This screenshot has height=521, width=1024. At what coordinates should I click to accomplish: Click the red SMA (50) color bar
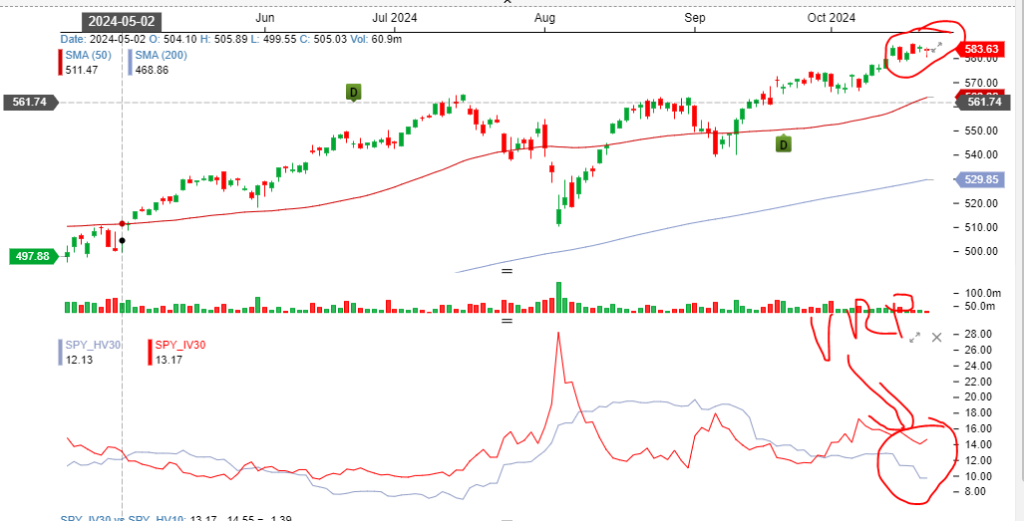click(61, 62)
